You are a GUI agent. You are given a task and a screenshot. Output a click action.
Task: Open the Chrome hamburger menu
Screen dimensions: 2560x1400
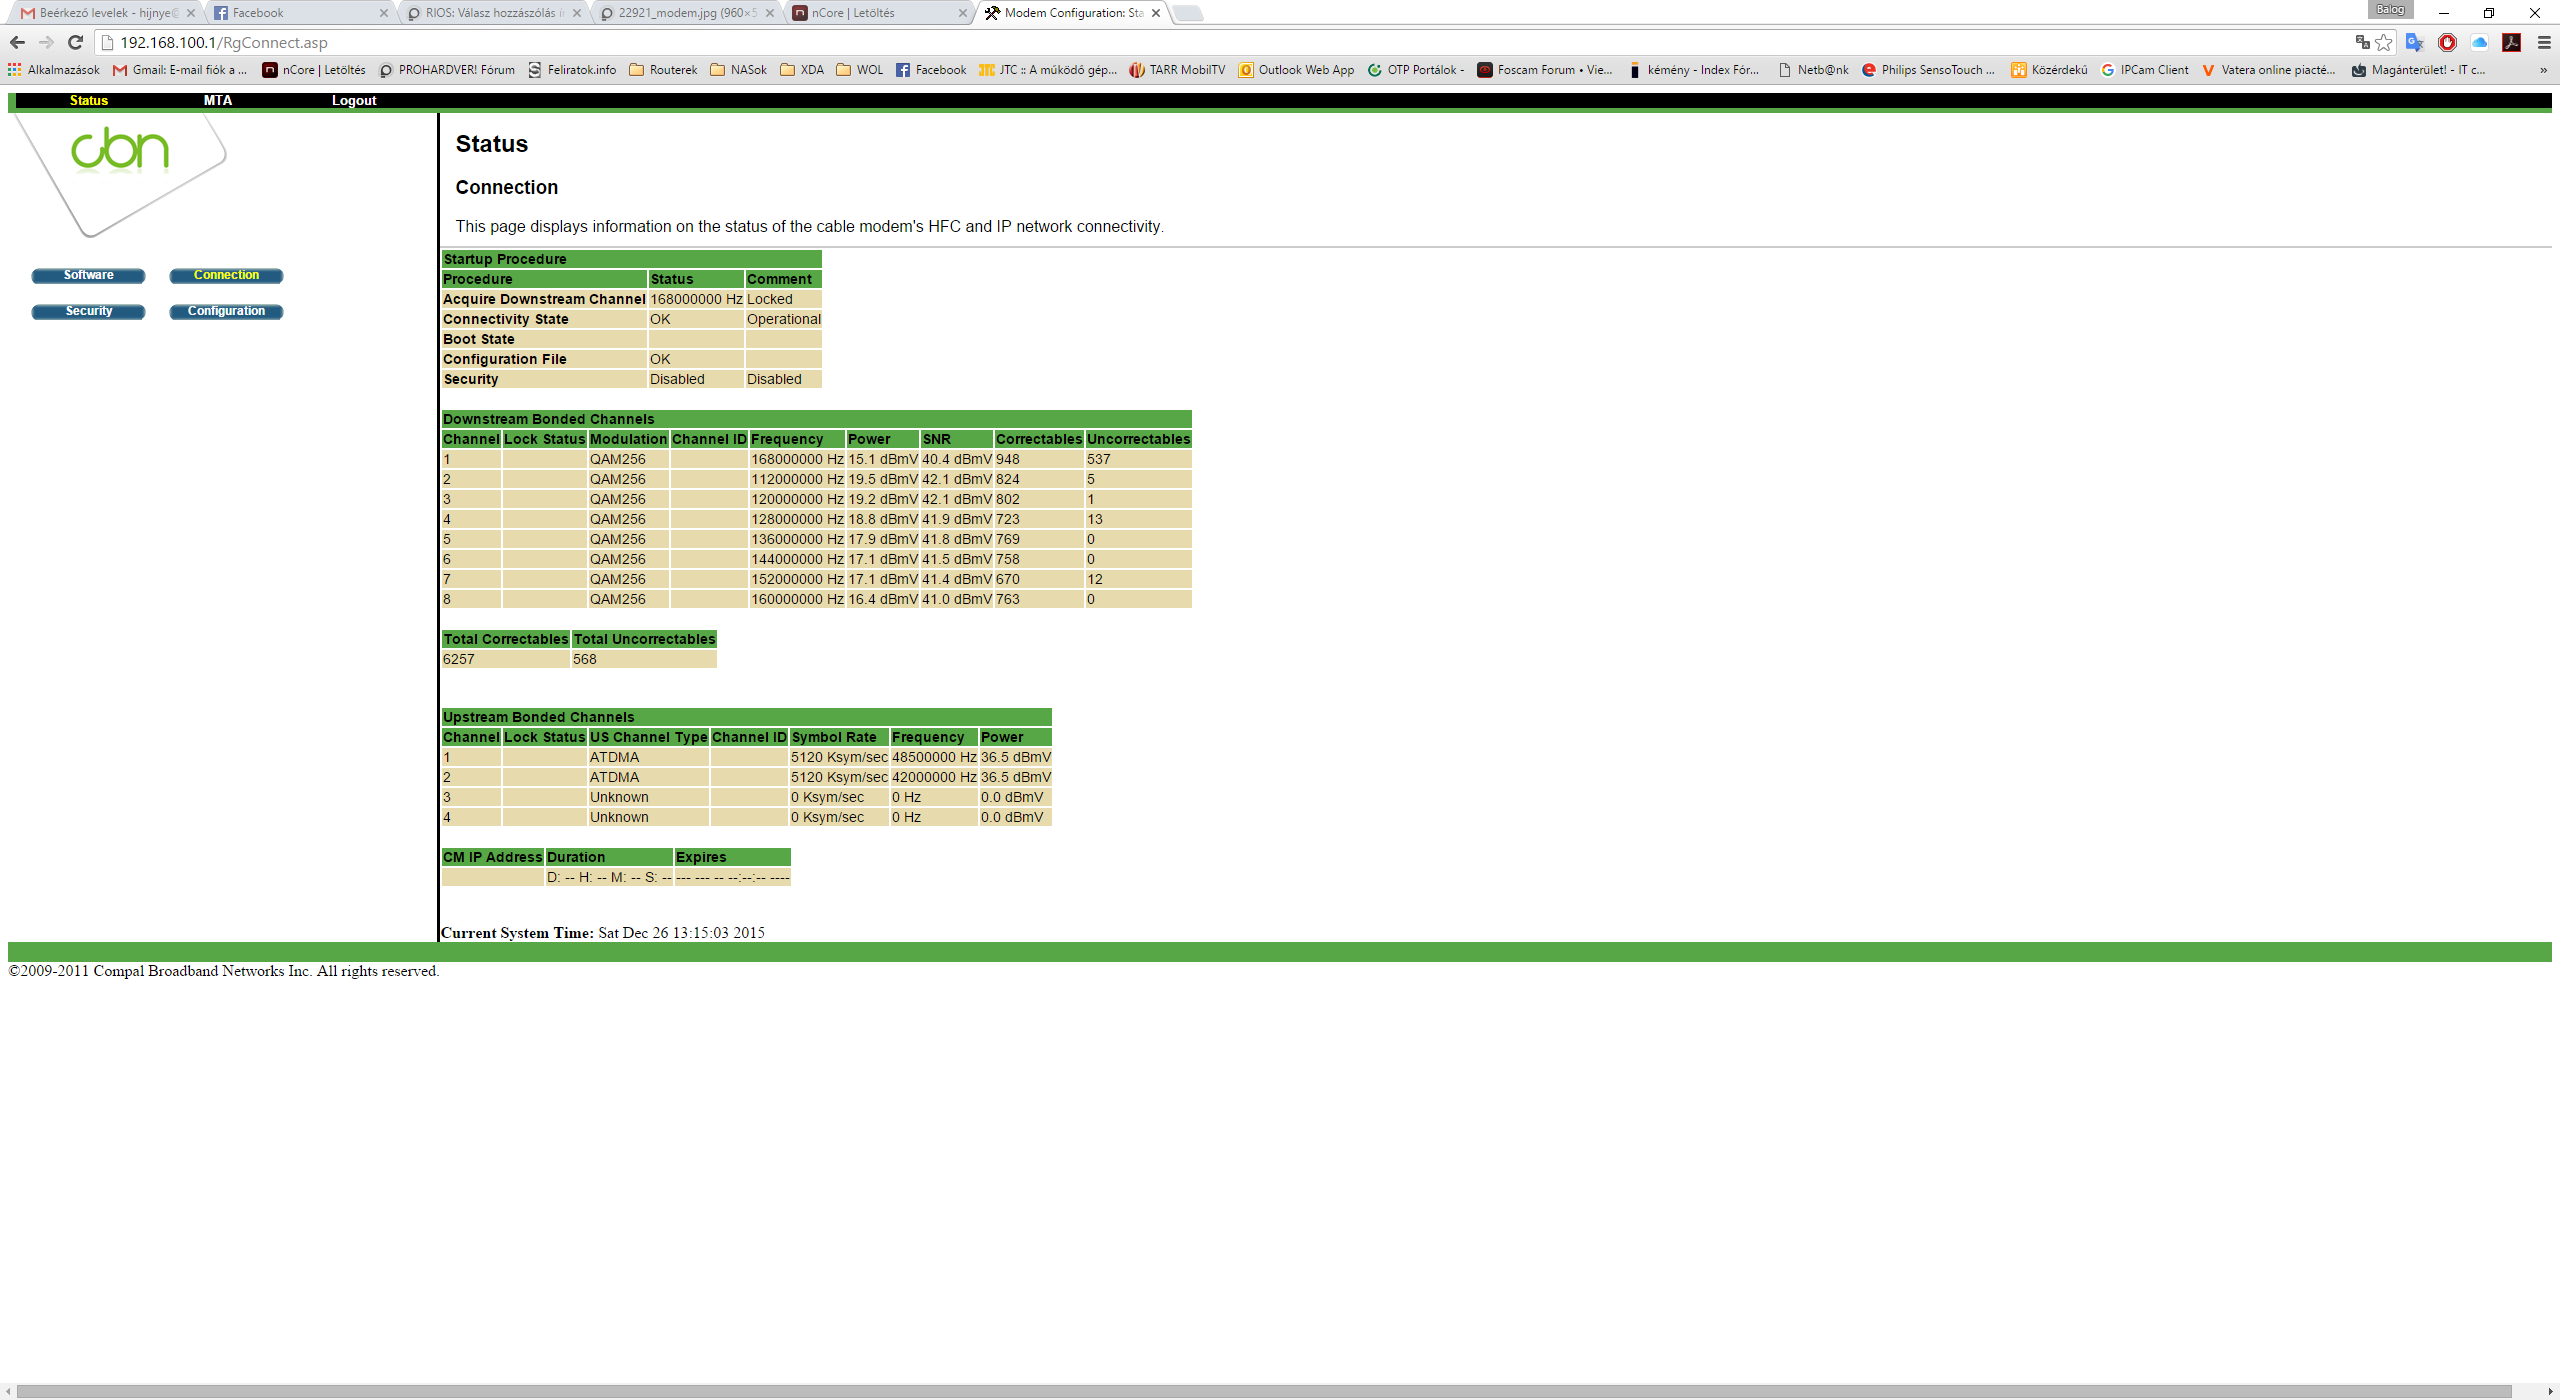(2544, 42)
